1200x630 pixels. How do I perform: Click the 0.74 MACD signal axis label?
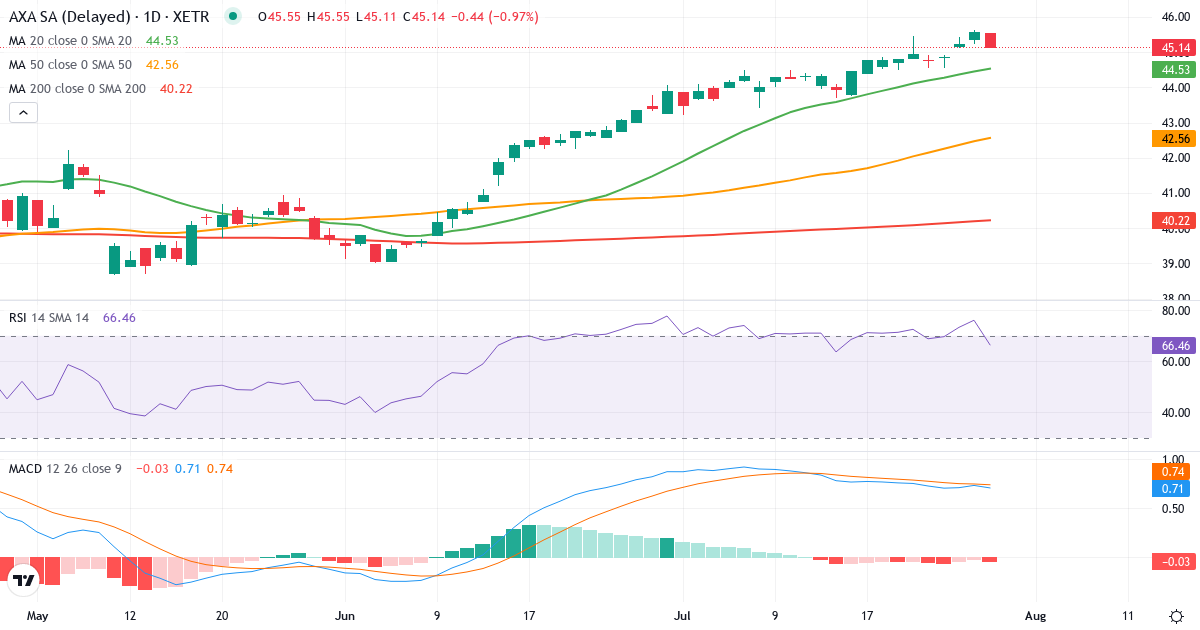(x=1174, y=471)
